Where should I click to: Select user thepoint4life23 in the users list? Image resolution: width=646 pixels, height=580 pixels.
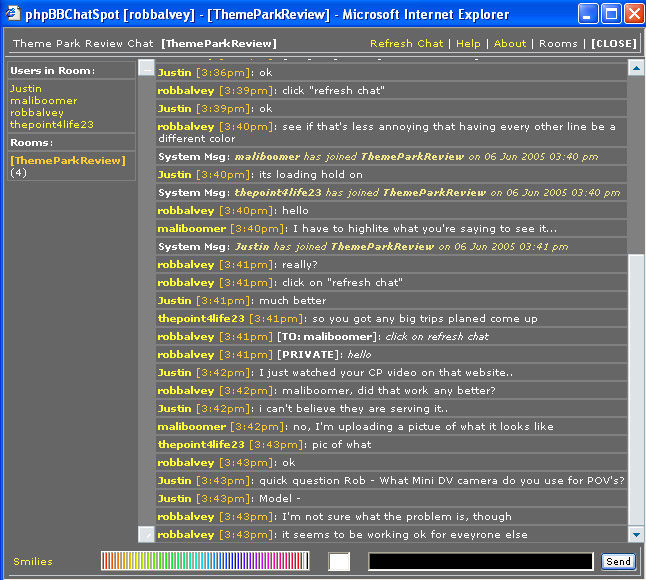(x=52, y=124)
